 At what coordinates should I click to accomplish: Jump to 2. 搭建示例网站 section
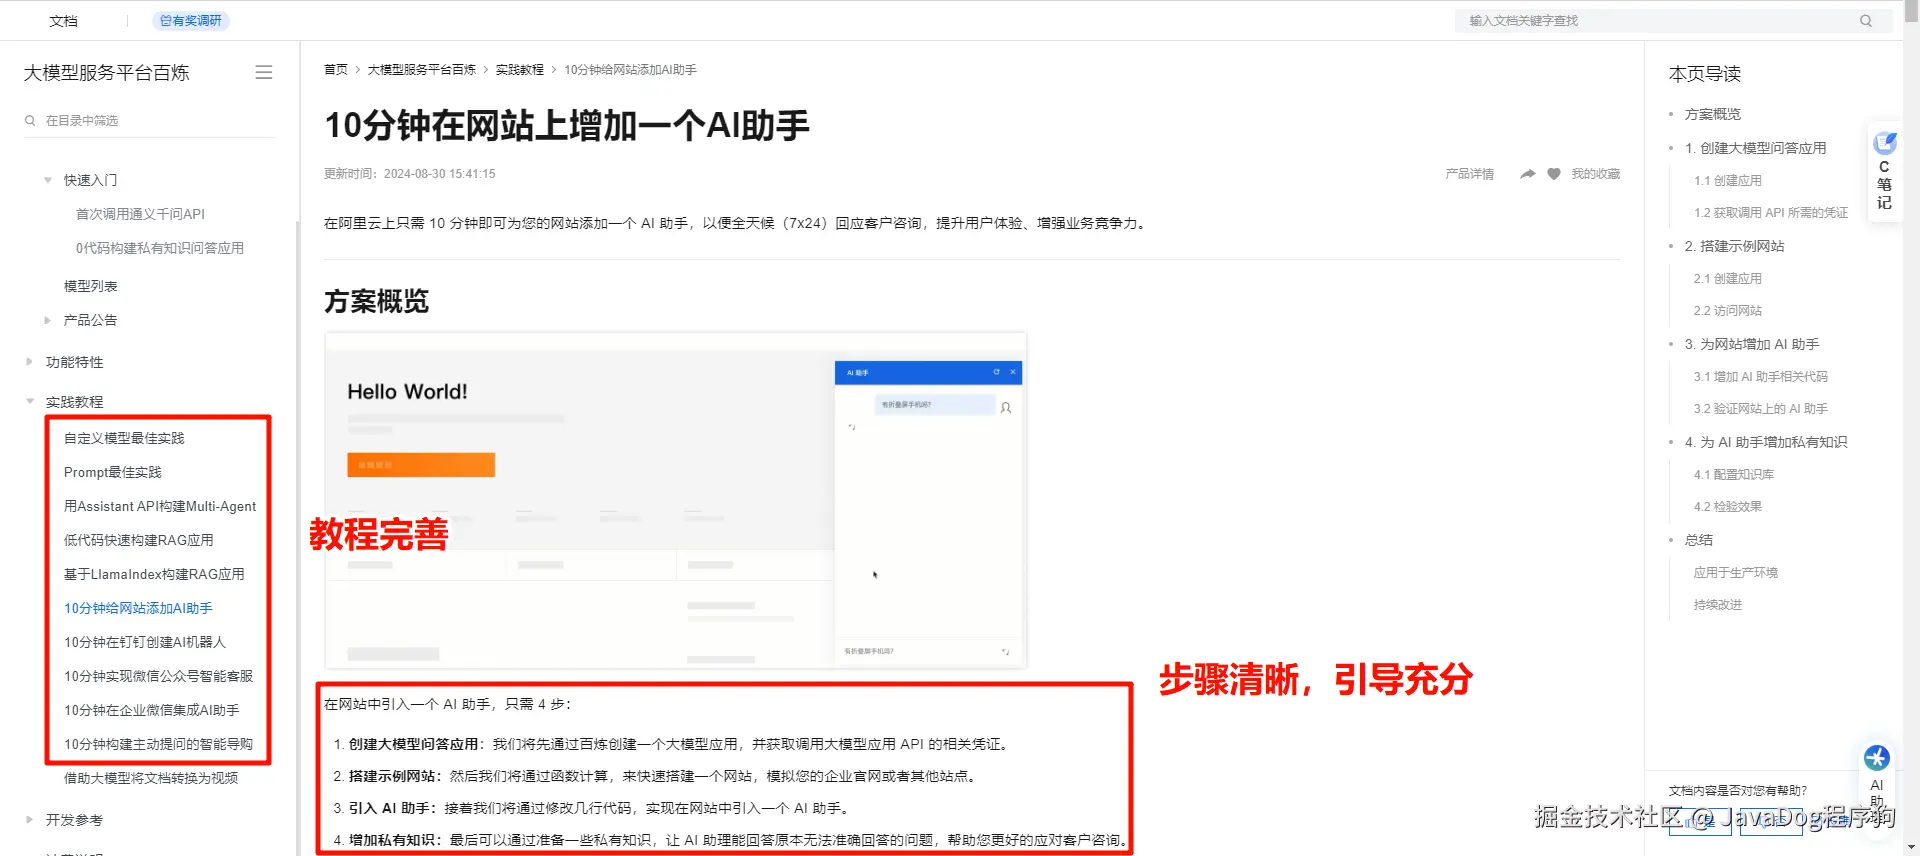click(x=1734, y=246)
